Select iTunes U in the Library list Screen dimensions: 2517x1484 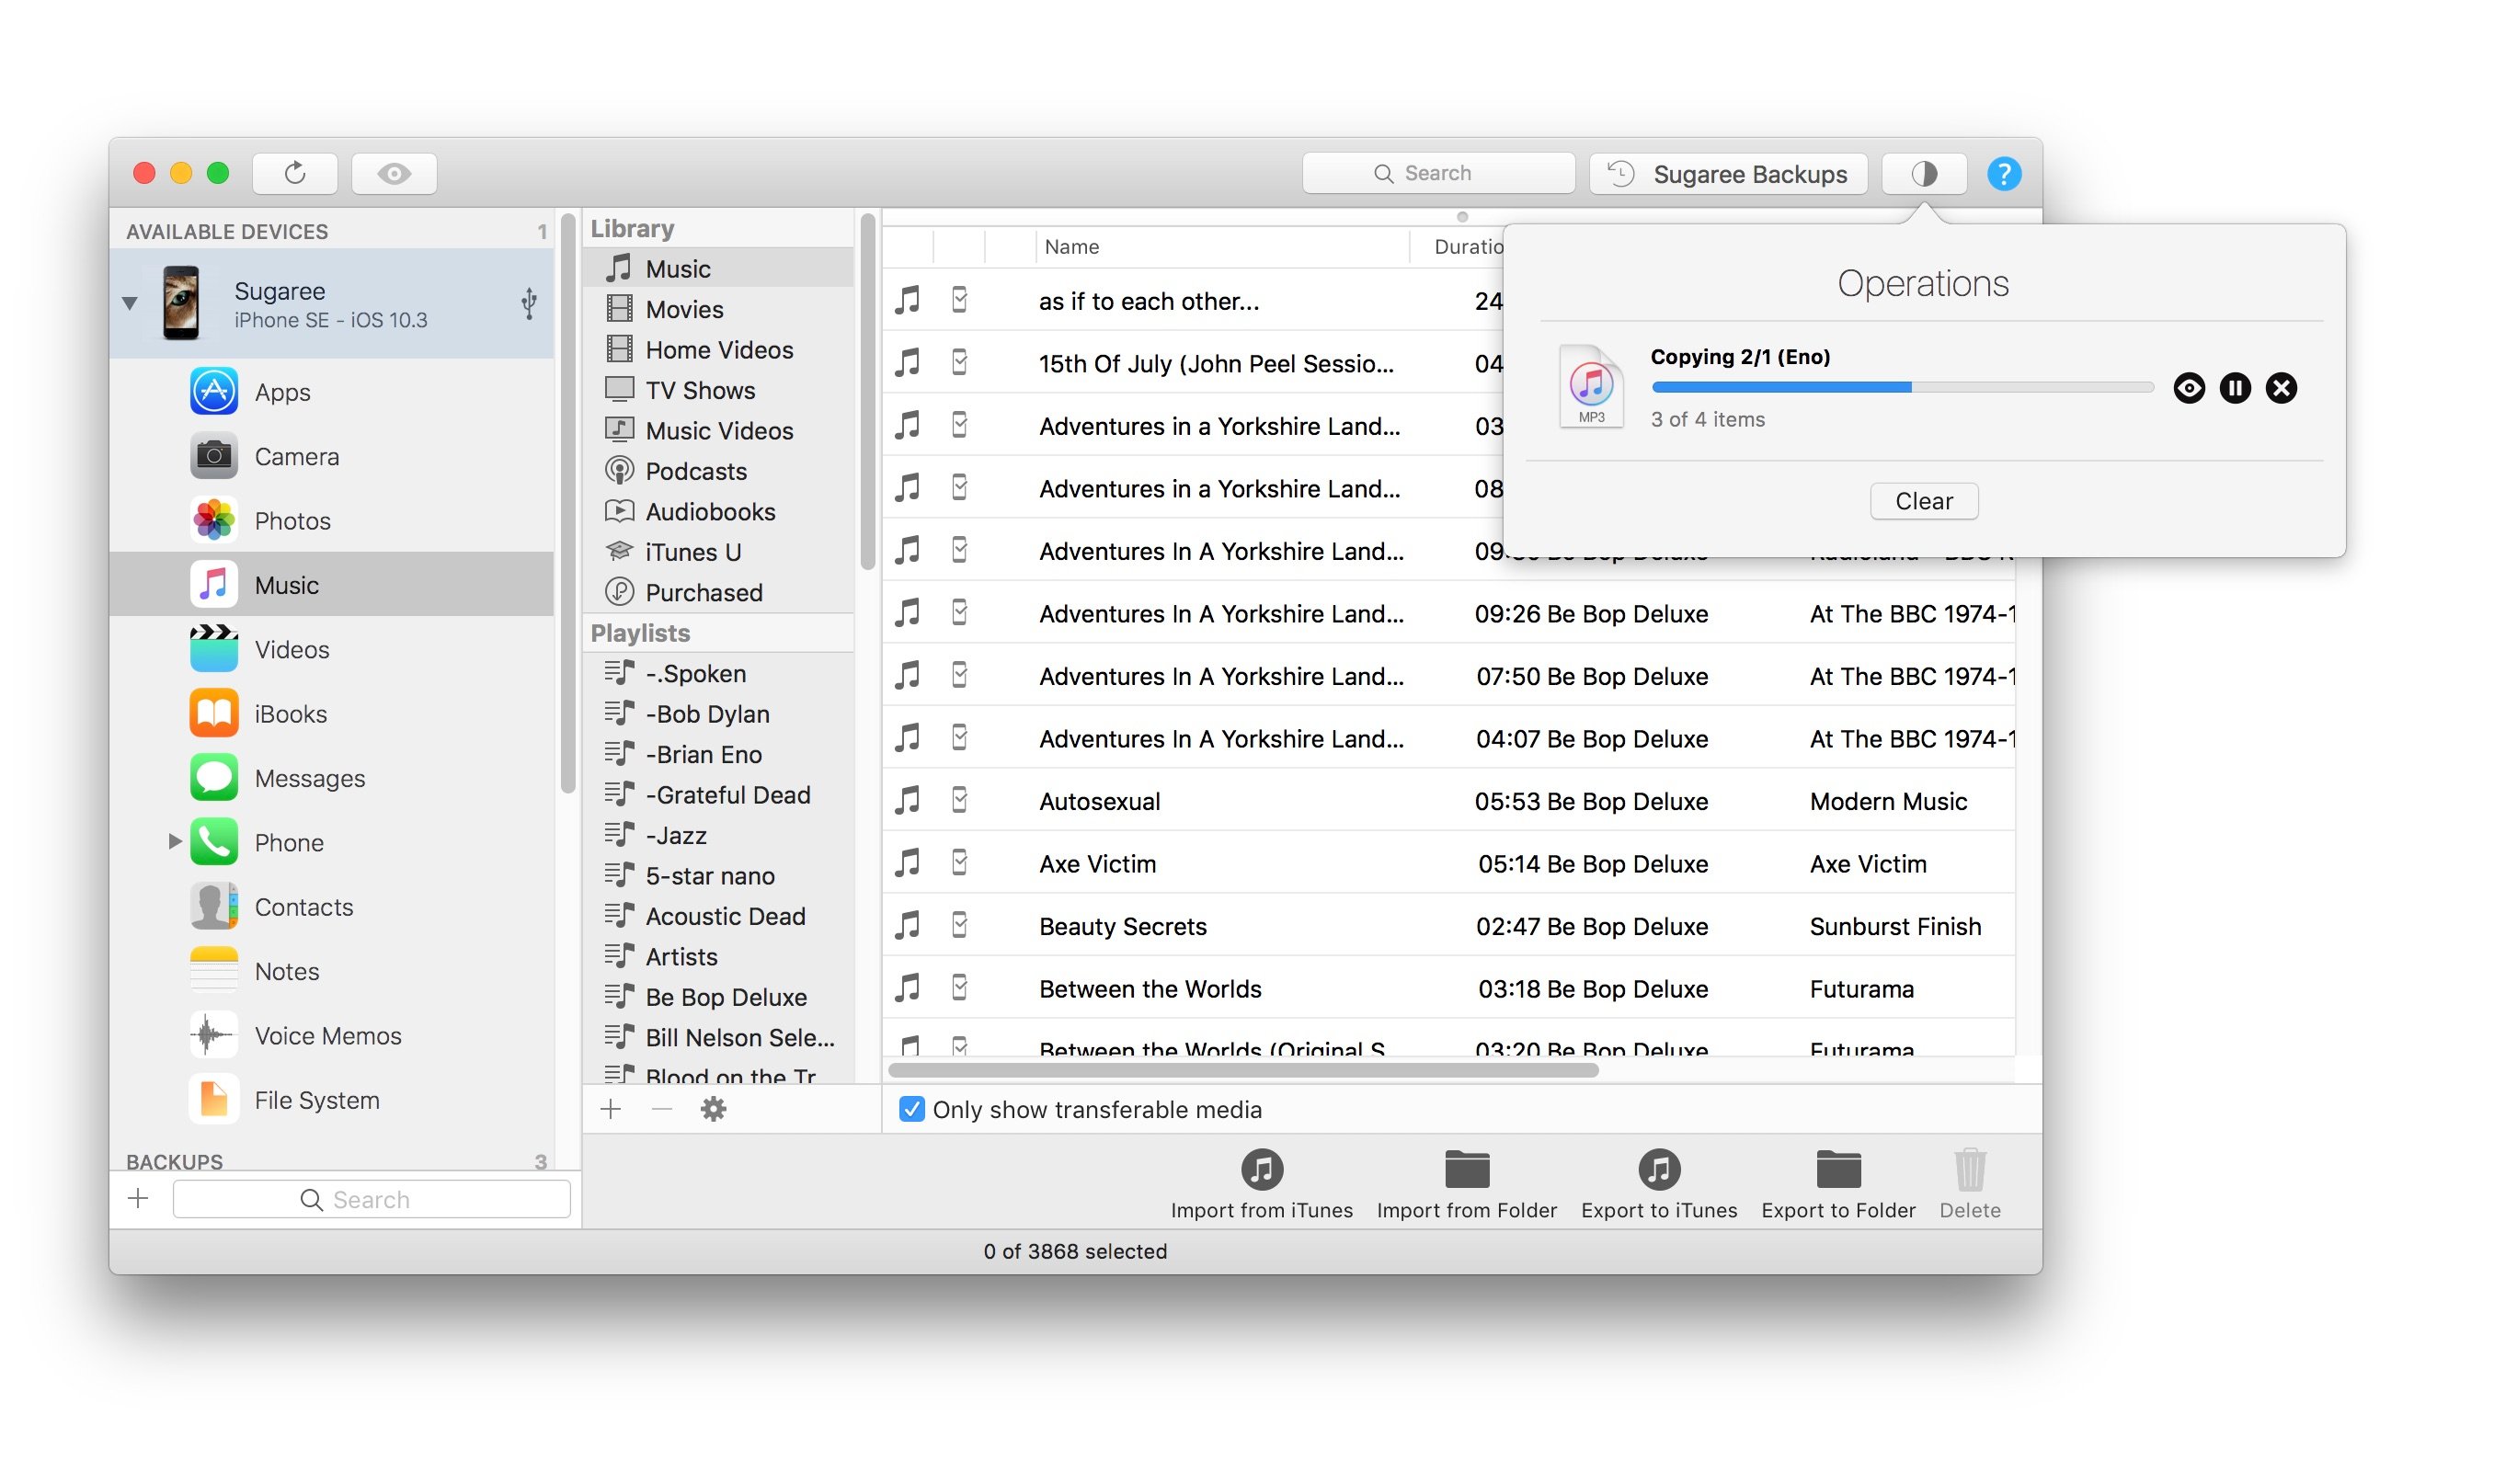(x=718, y=552)
